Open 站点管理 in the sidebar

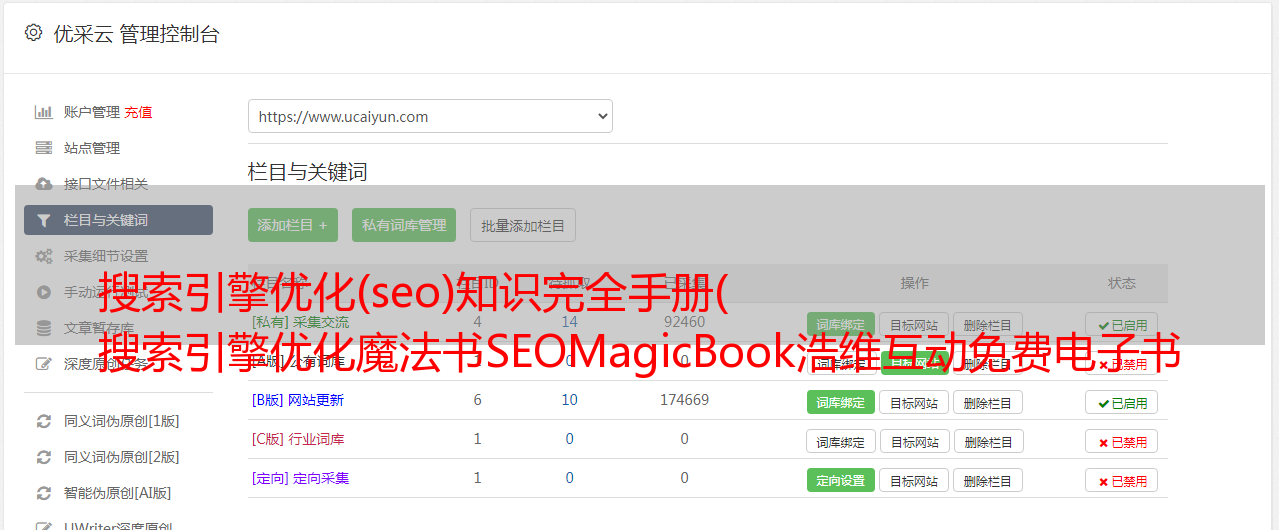point(92,148)
